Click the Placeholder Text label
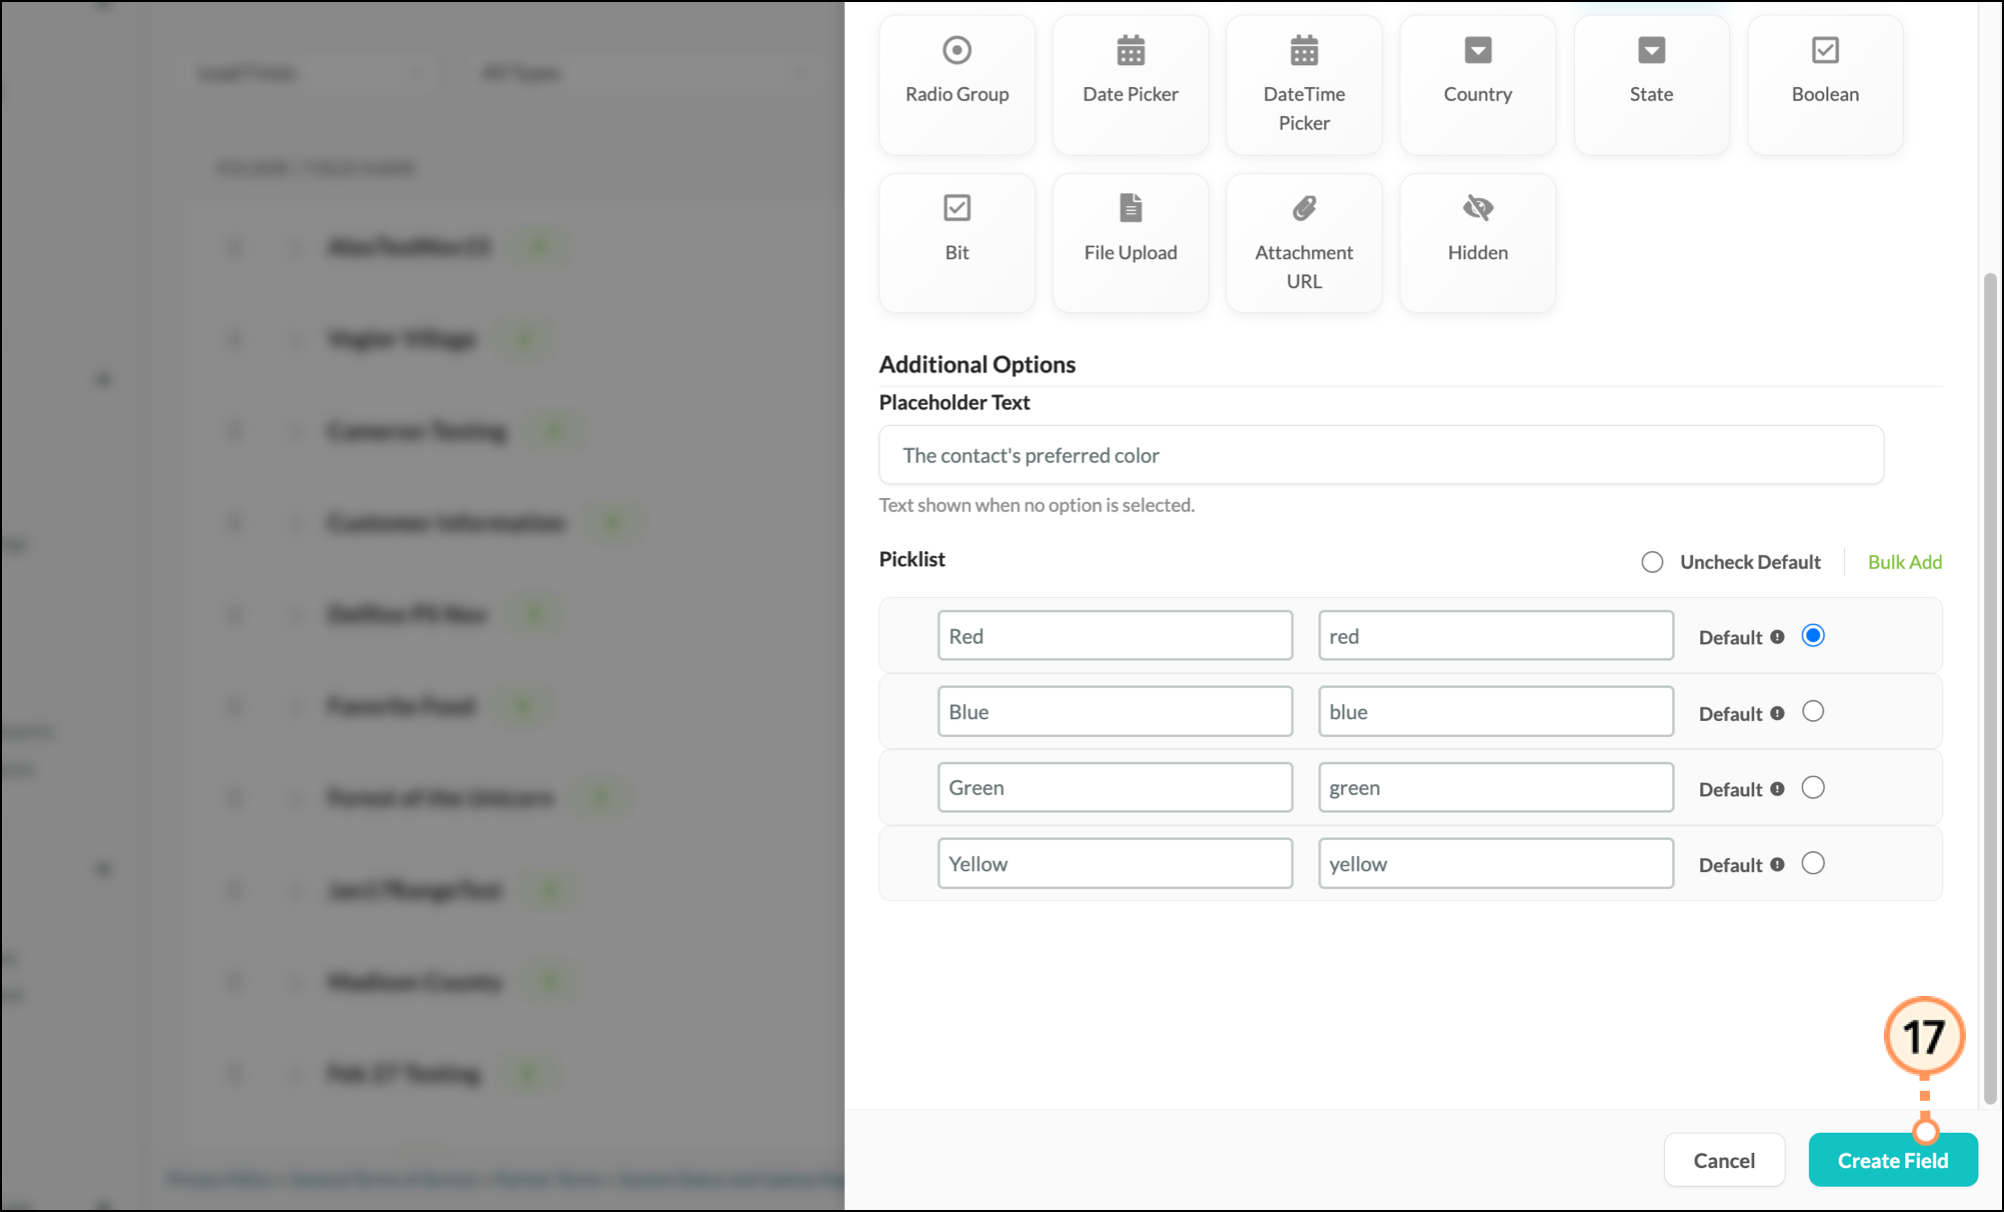The width and height of the screenshot is (2004, 1212). pos(954,402)
